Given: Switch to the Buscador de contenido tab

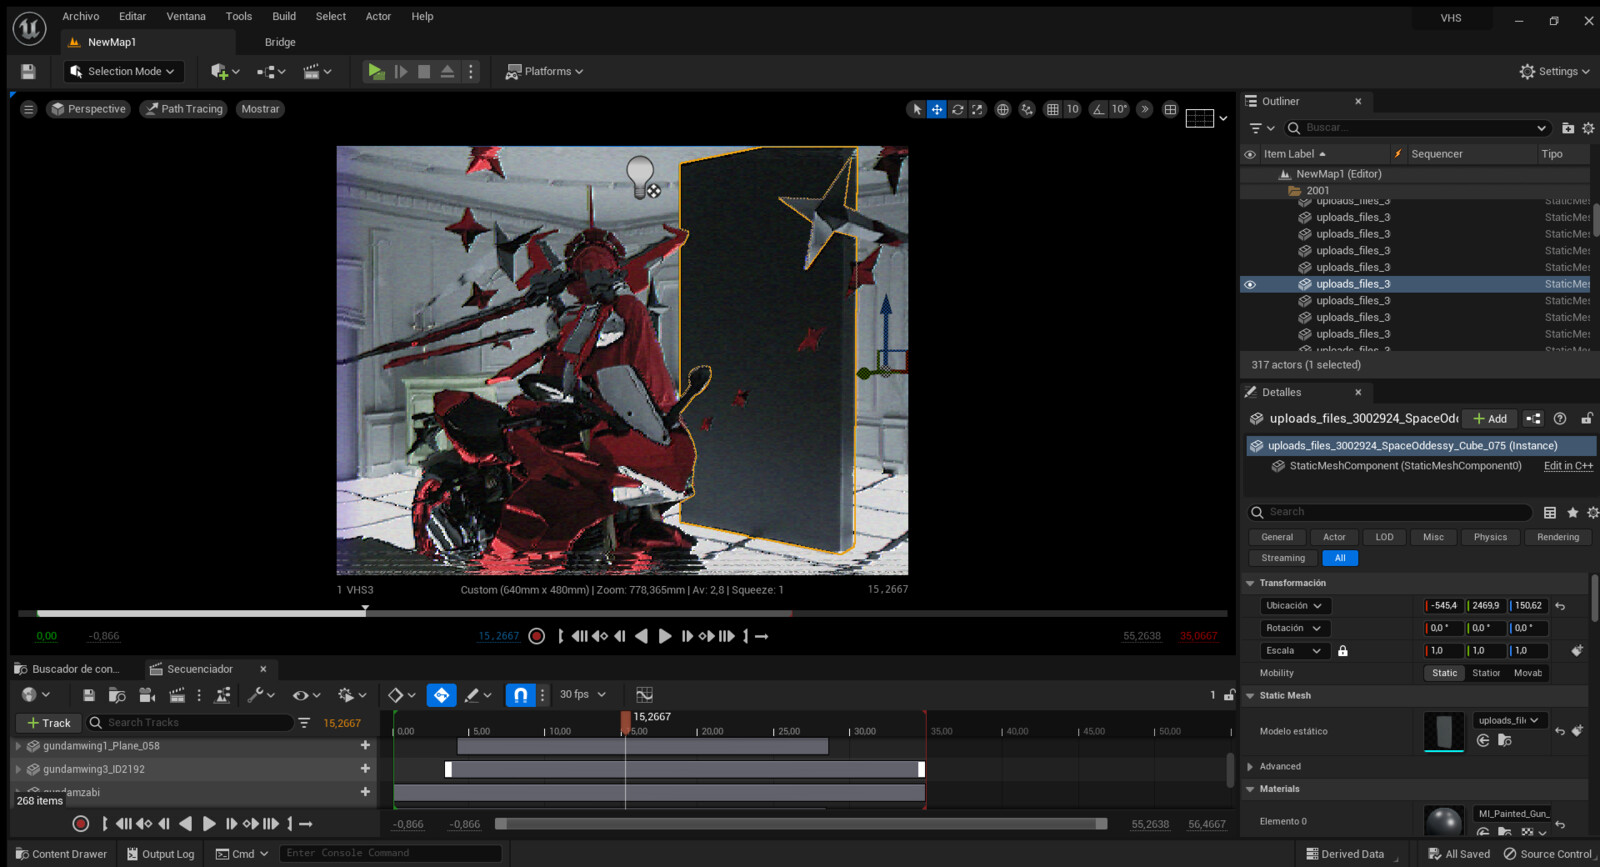Looking at the screenshot, I should (x=67, y=669).
